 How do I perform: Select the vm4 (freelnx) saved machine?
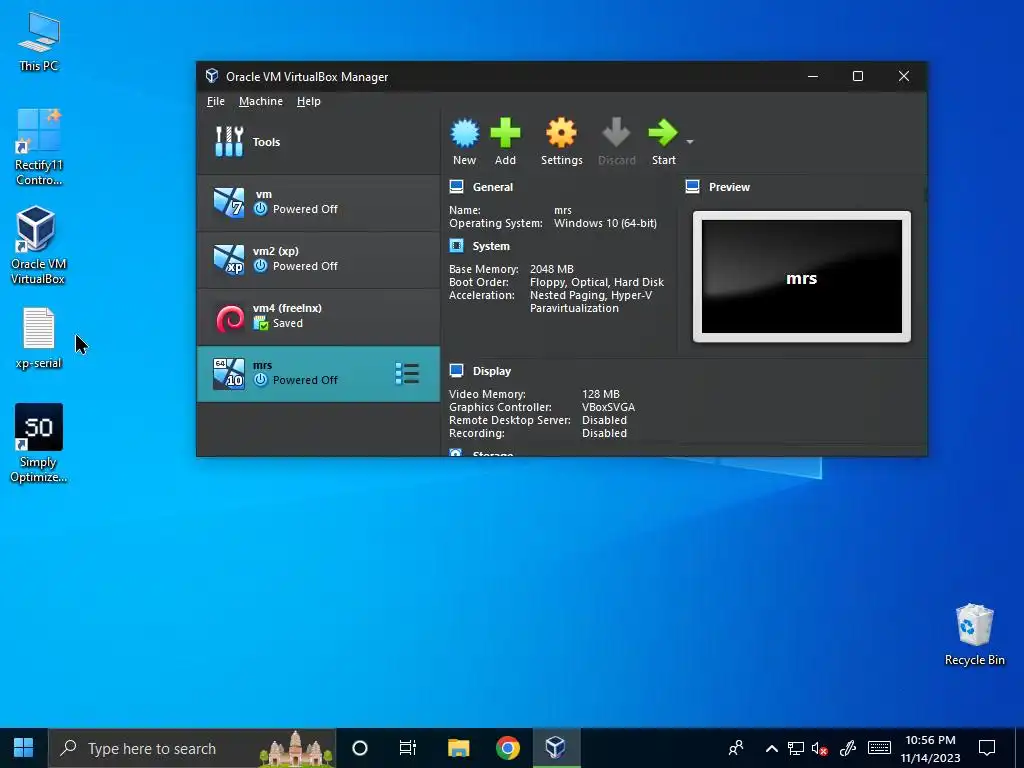318,316
